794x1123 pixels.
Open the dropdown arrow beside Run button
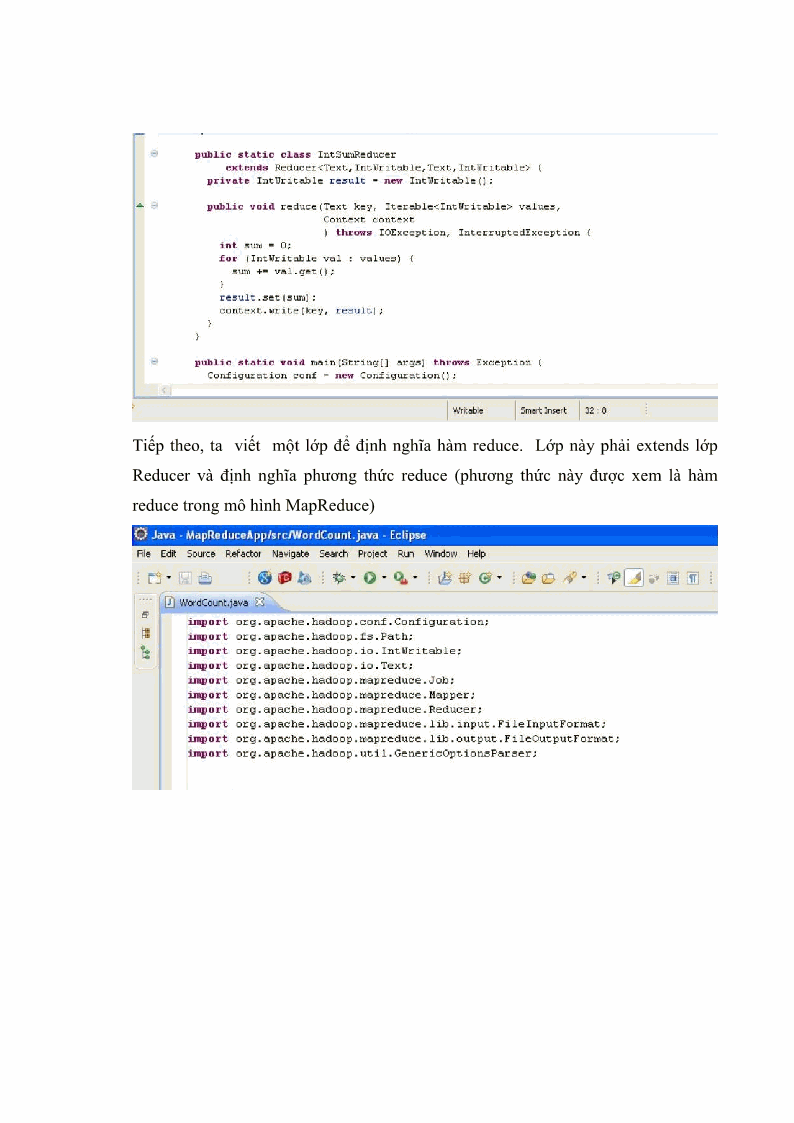383,578
